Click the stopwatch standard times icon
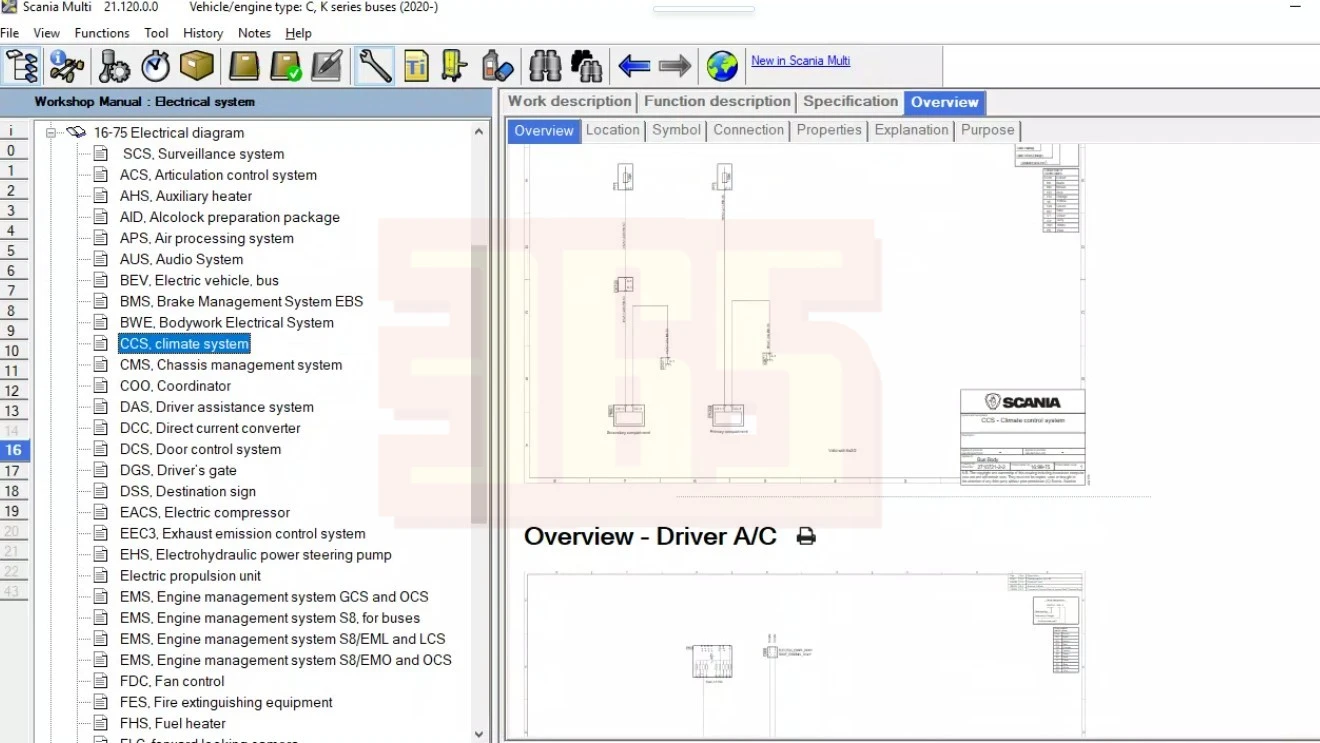Screen dimensions: 1320x743 click(x=155, y=67)
